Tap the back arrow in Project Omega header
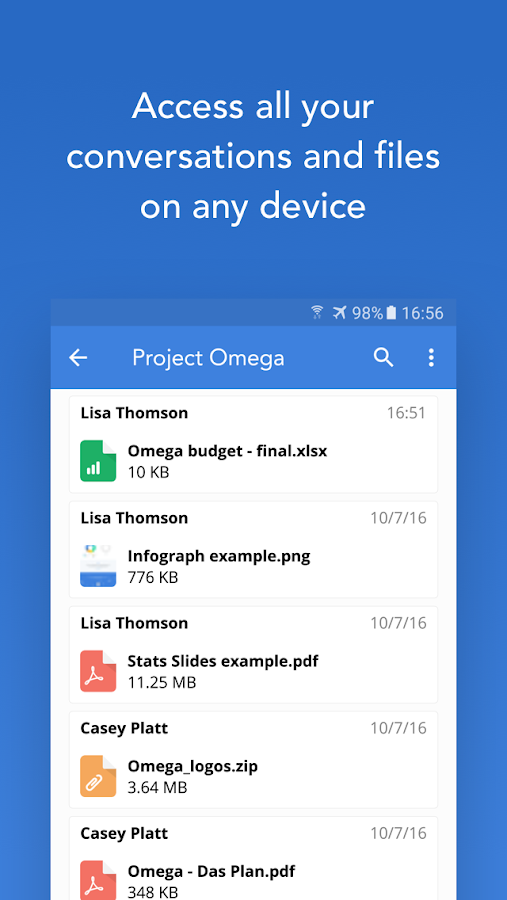The image size is (507, 900). tap(78, 358)
